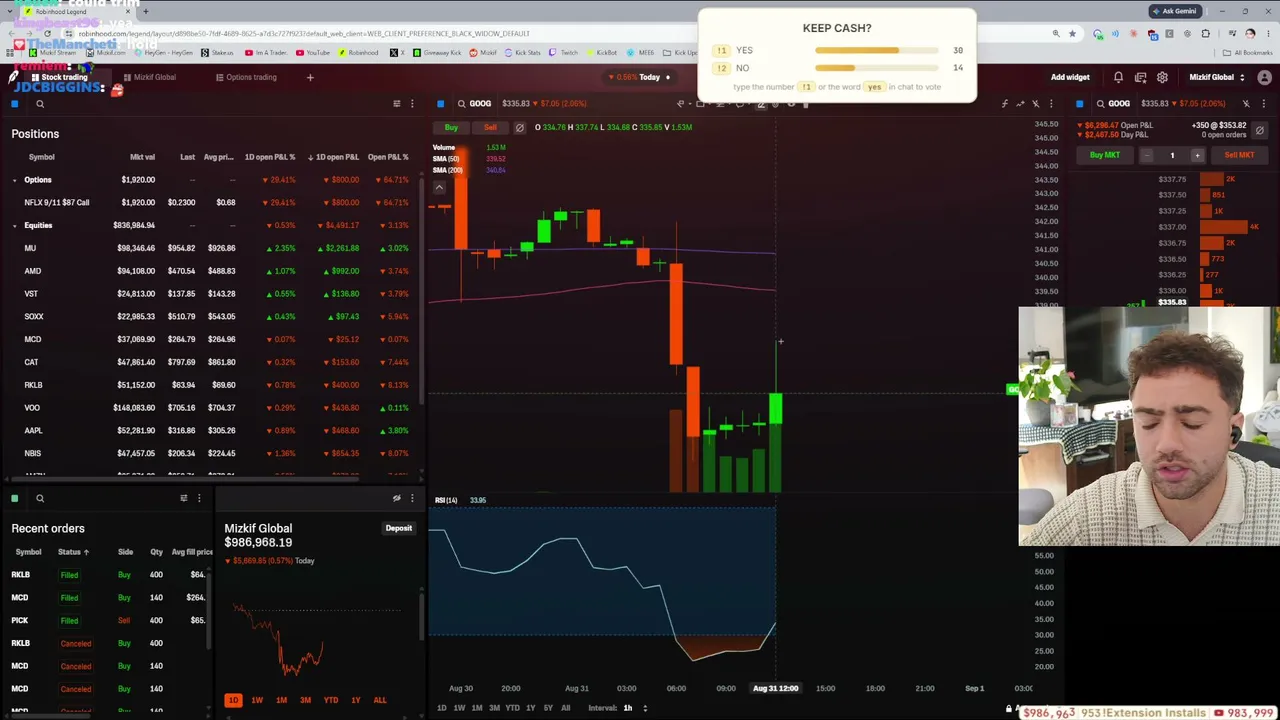Select the 1W range on account chart
This screenshot has width=1280, height=720.
tap(257, 700)
